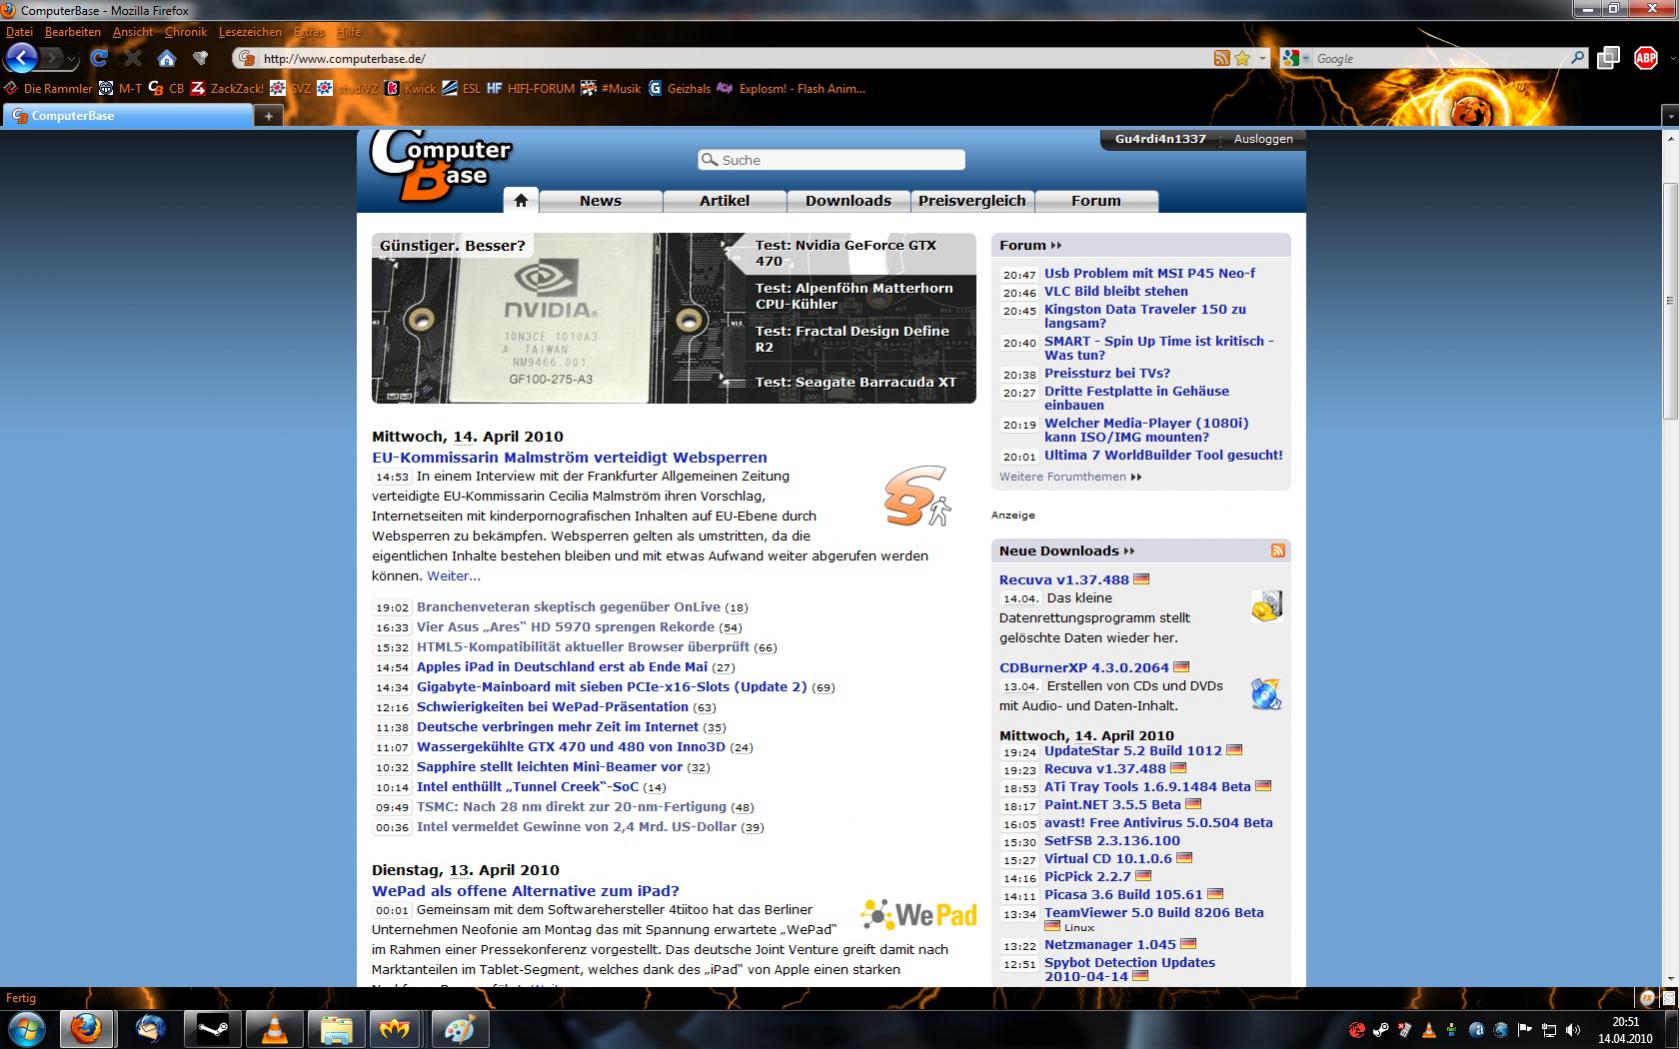Click the Firefox back button
Screen dimensions: 1679x1049
pyautogui.click(x=22, y=58)
